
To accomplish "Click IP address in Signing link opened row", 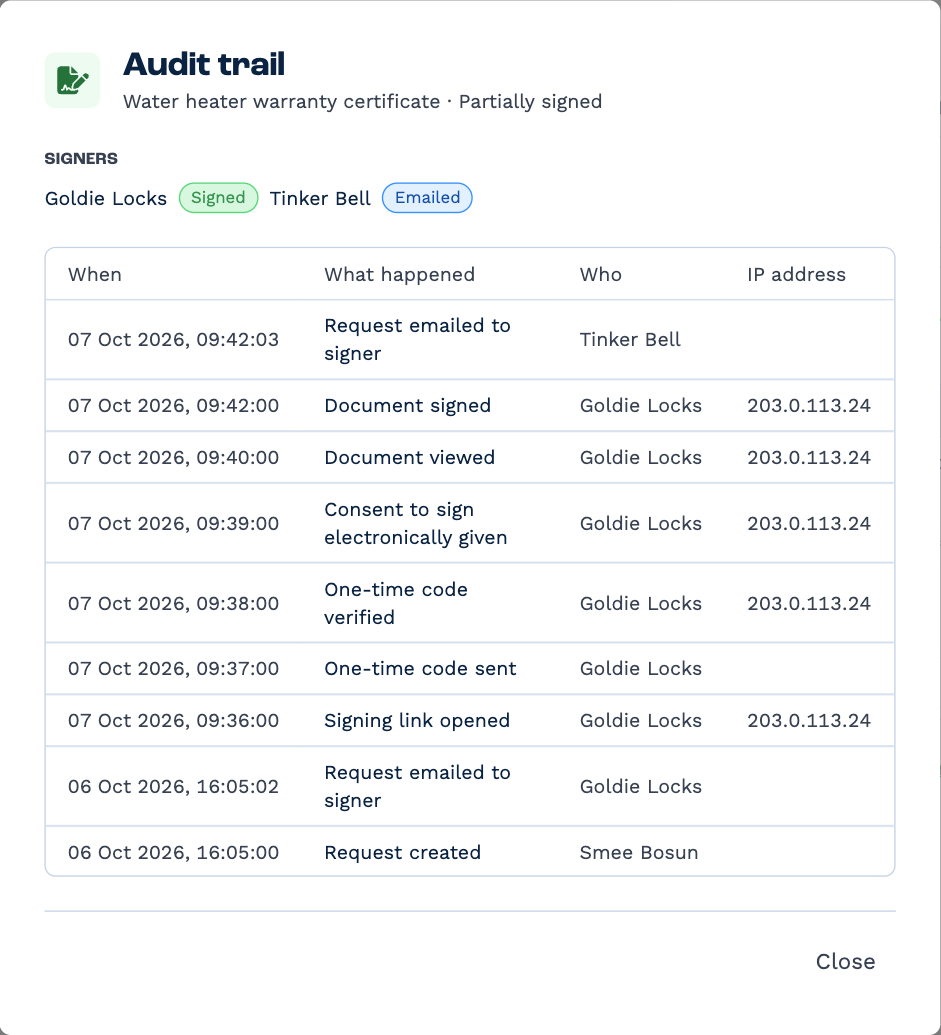I will coord(809,721).
